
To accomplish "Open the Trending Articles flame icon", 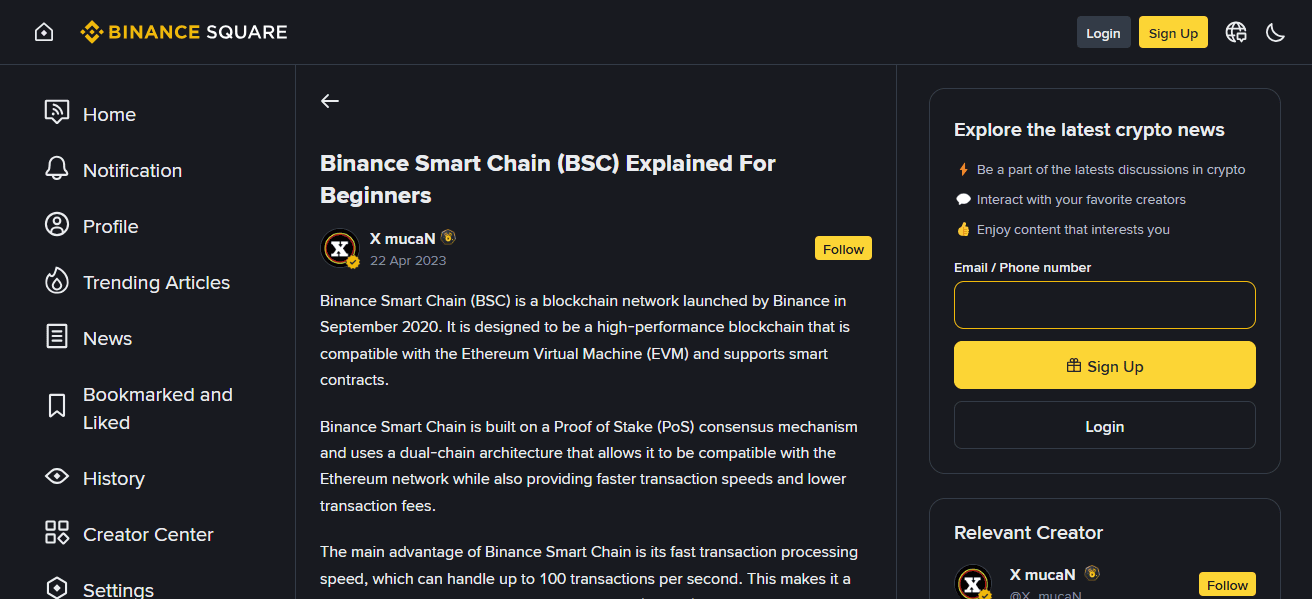I will click(57, 281).
